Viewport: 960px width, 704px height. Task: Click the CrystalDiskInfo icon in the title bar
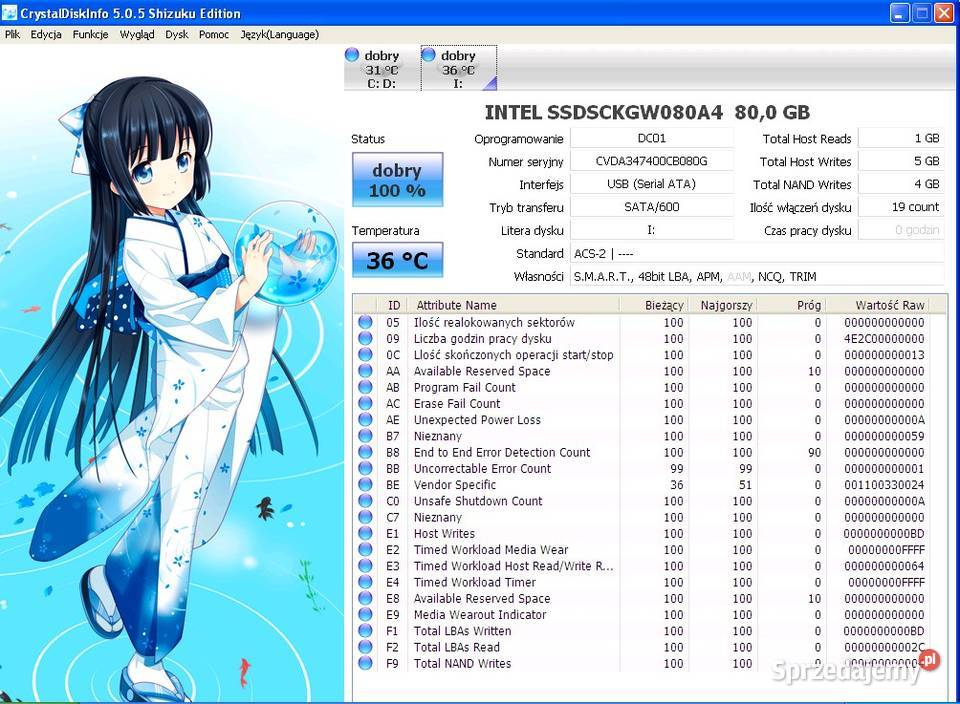[x=9, y=10]
